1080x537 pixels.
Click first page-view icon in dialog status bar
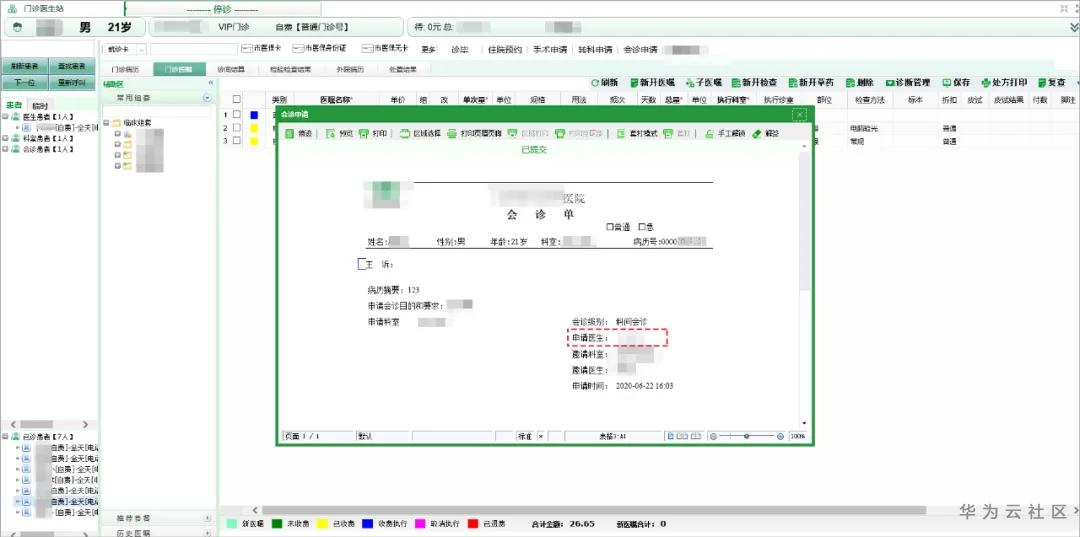(x=670, y=436)
